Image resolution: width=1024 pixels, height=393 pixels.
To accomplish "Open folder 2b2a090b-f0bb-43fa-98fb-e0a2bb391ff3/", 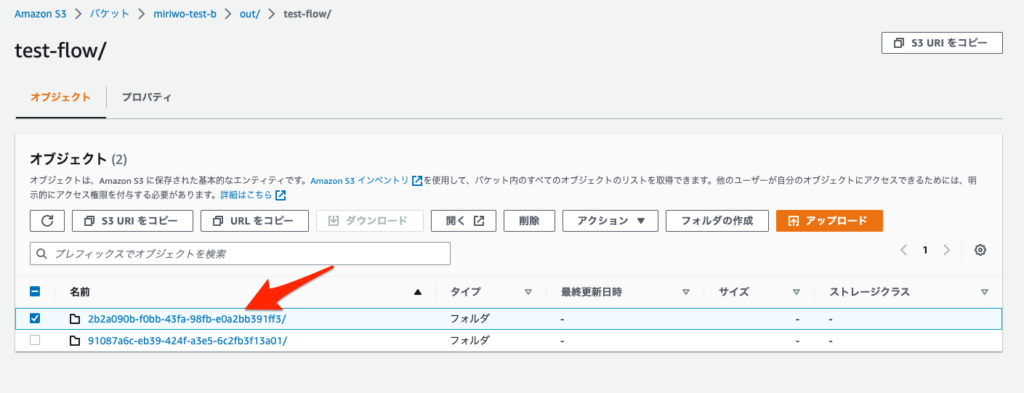I will (x=187, y=319).
